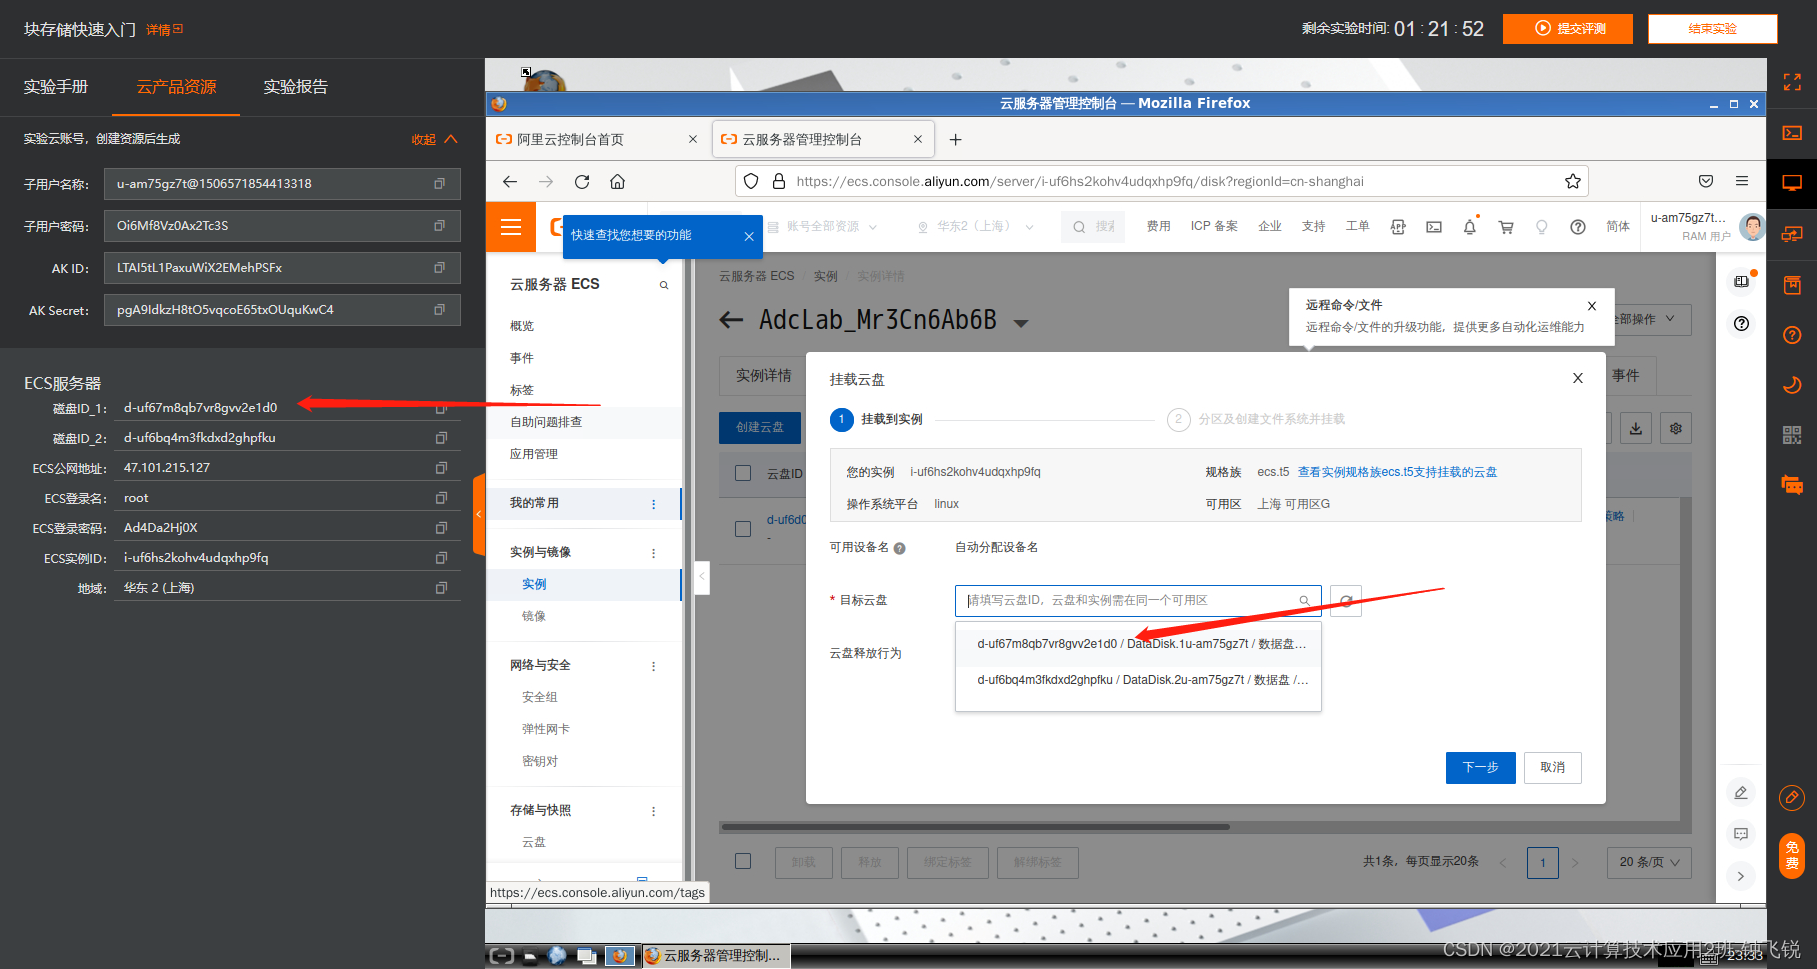
Task: Click the Firefox URL address bar
Action: pos(1160,182)
